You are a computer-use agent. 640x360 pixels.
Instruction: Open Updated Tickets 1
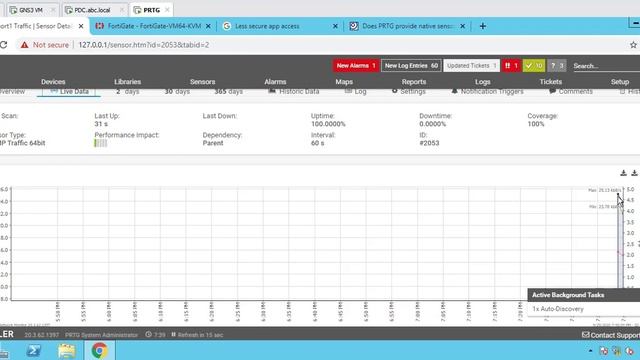coord(471,66)
